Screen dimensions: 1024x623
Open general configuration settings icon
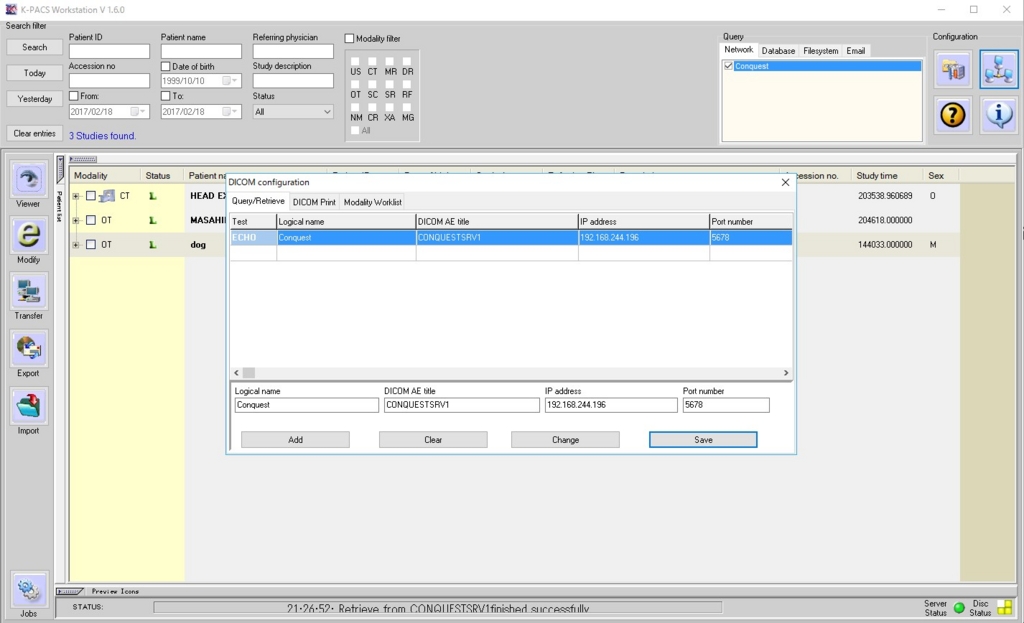[x=953, y=69]
